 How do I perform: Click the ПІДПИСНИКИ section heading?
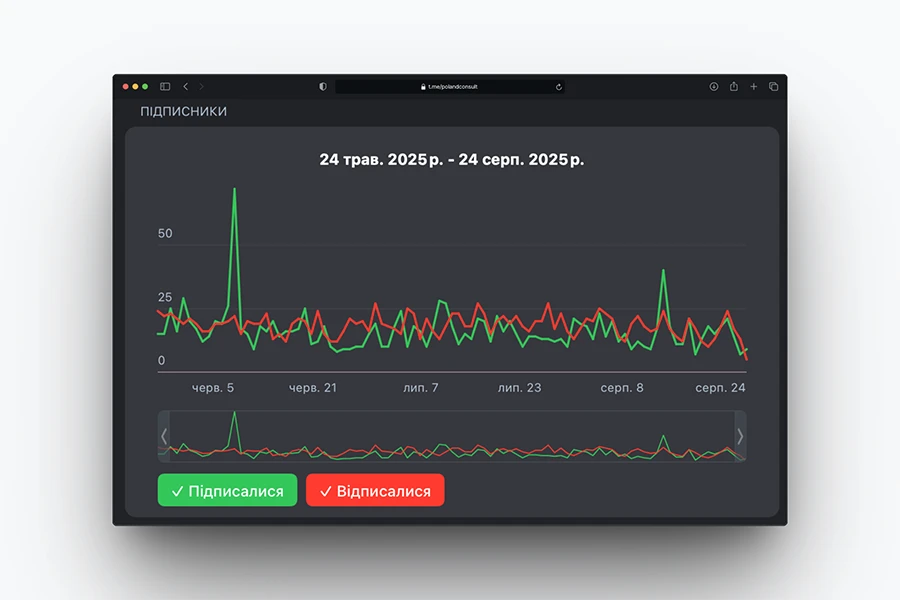183,112
